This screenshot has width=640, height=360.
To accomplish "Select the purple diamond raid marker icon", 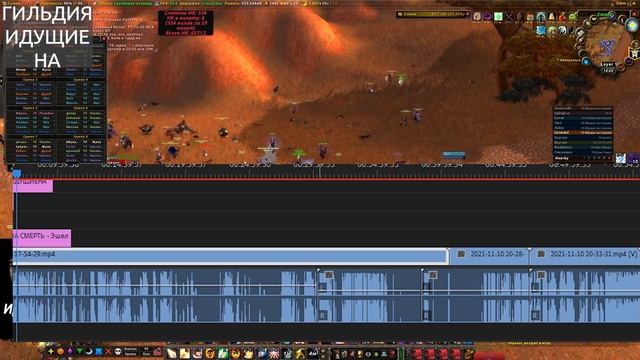I will tap(70, 351).
